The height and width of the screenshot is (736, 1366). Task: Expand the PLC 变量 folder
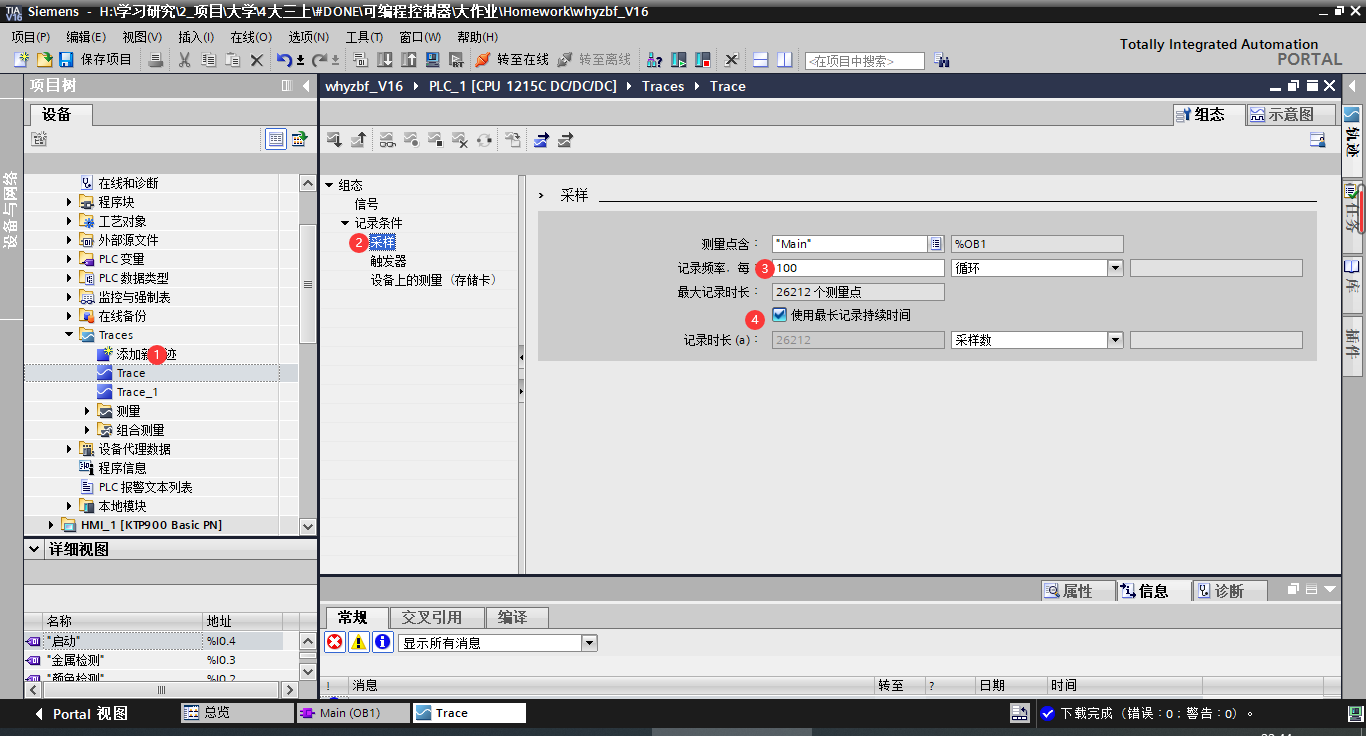point(70,259)
